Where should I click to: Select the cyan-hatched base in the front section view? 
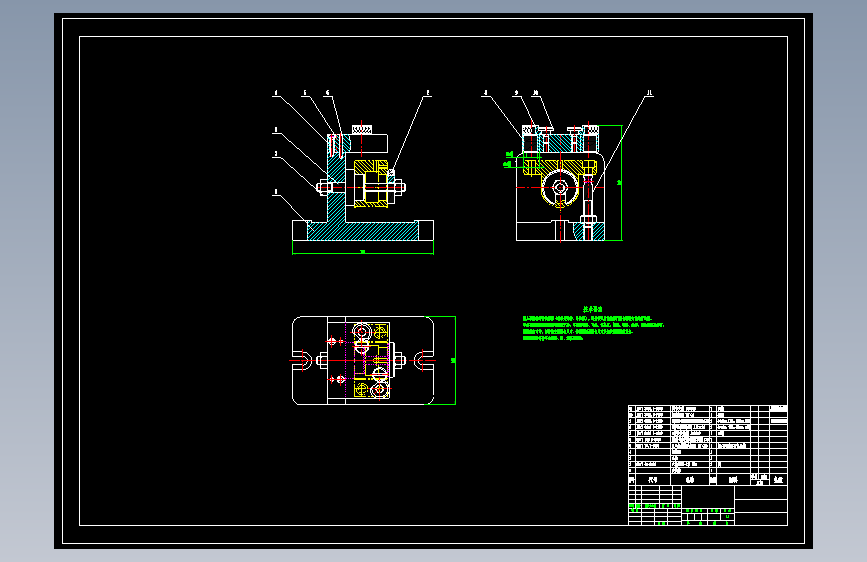[x=363, y=230]
